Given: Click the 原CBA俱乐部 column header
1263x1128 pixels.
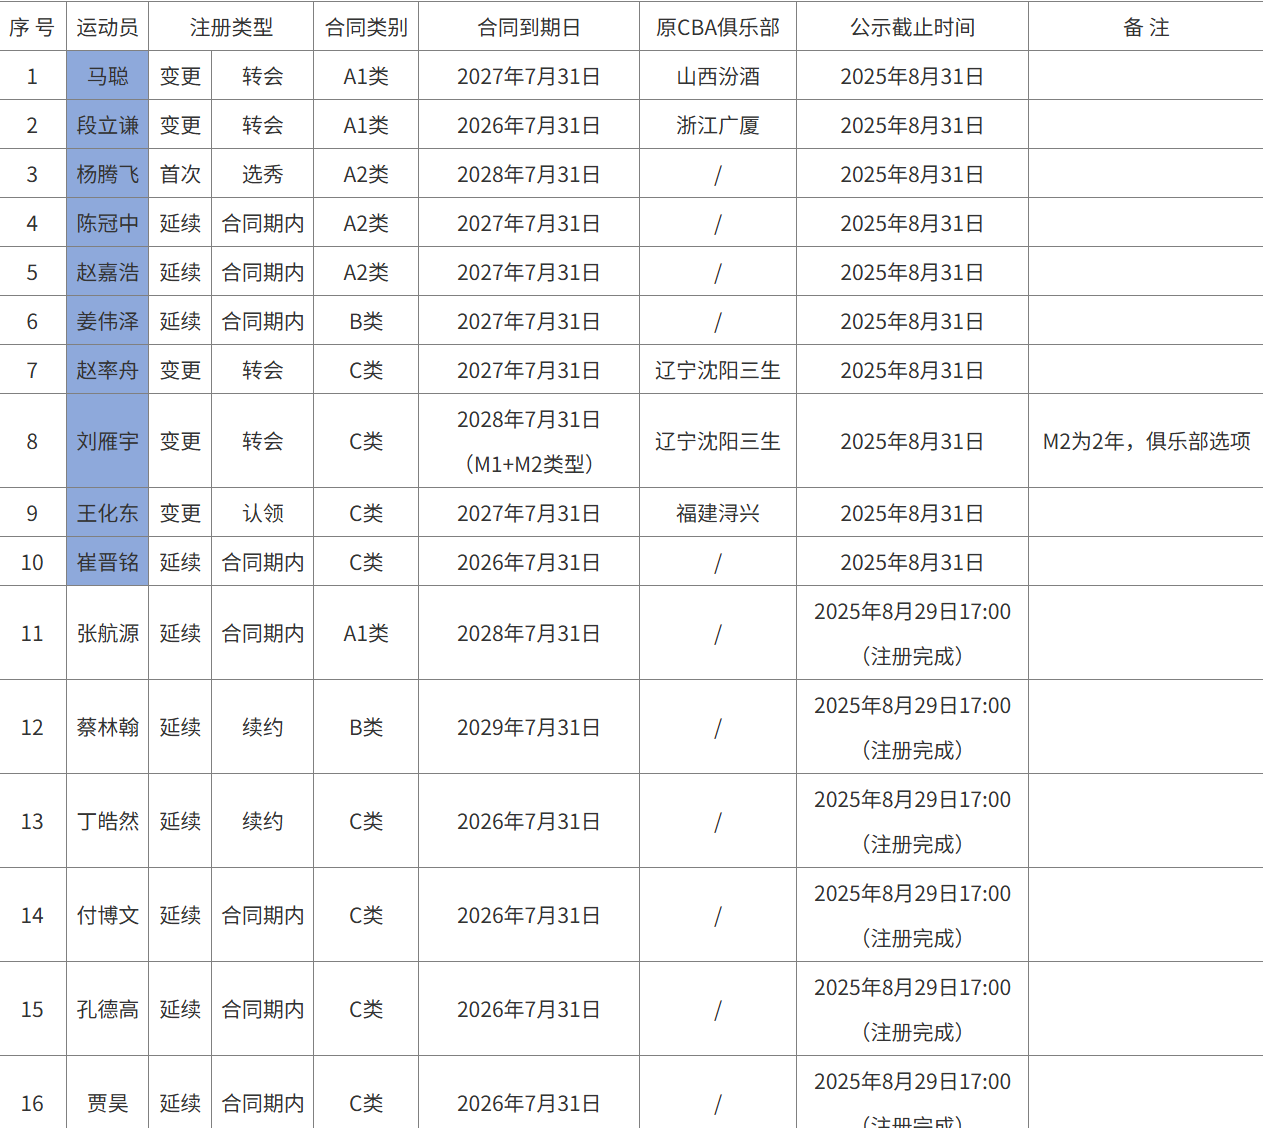Looking at the screenshot, I should tap(716, 27).
